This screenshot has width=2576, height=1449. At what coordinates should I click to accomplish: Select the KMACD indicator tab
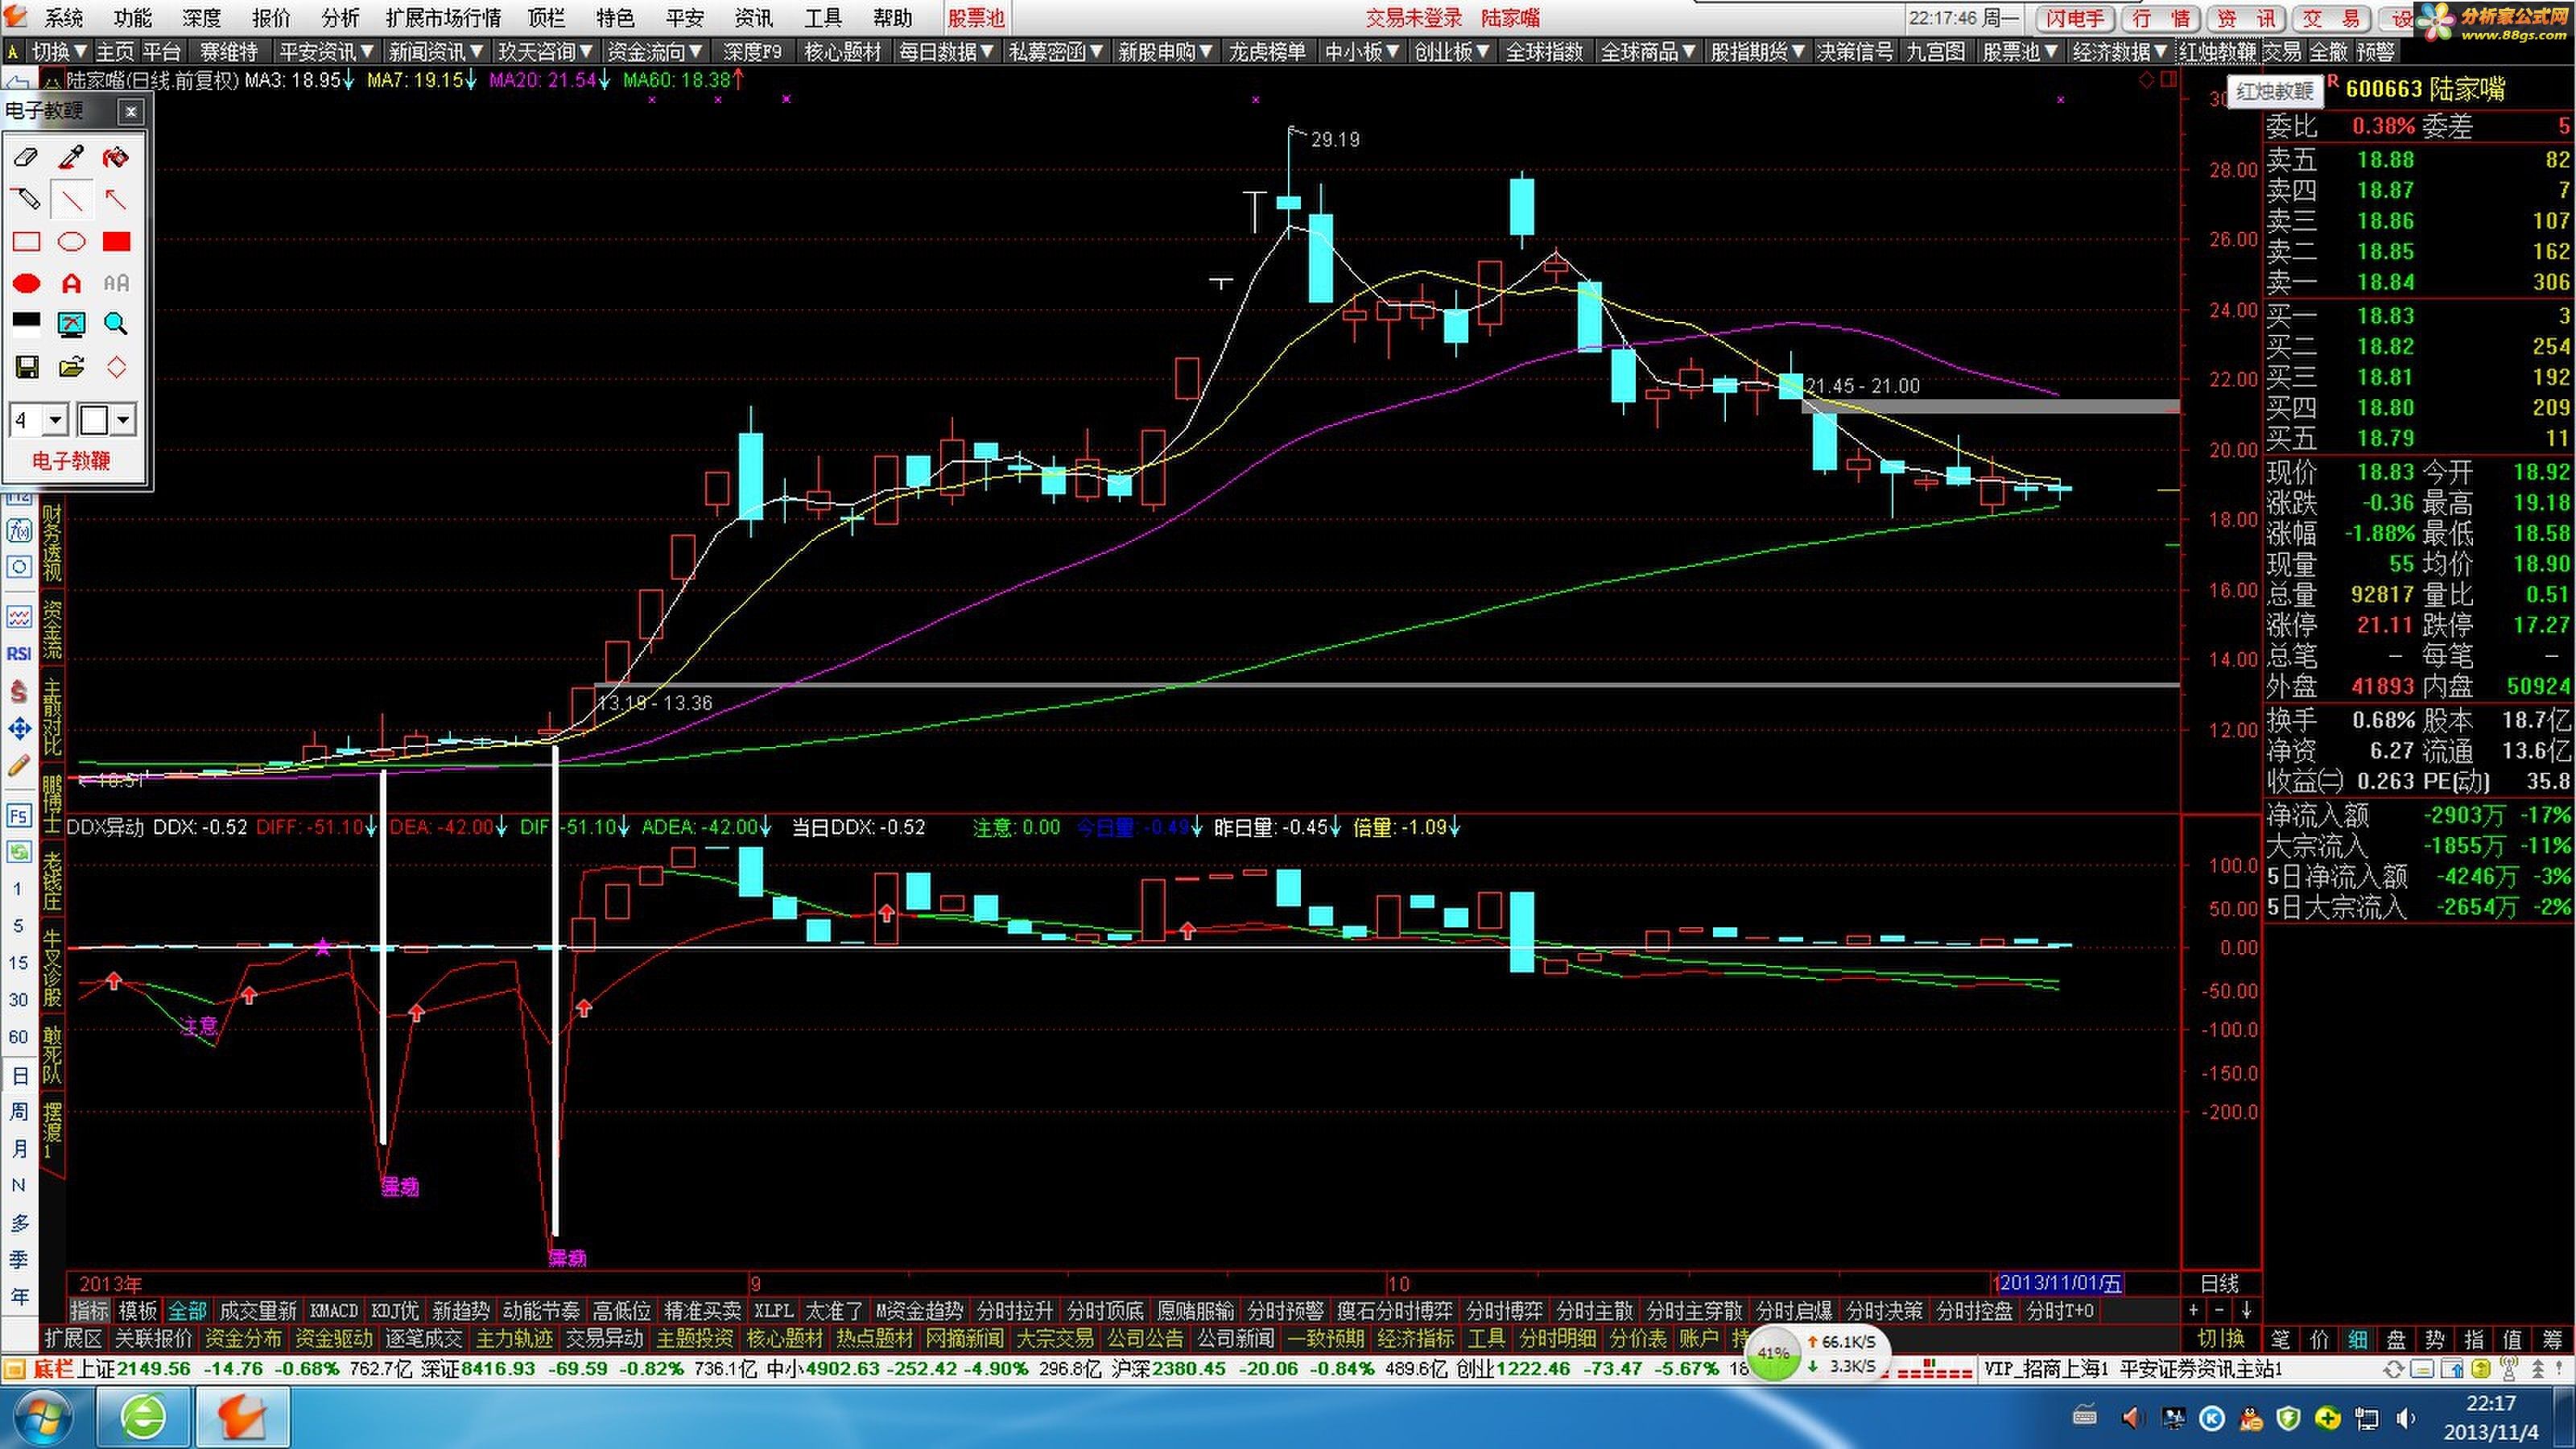pos(334,1311)
